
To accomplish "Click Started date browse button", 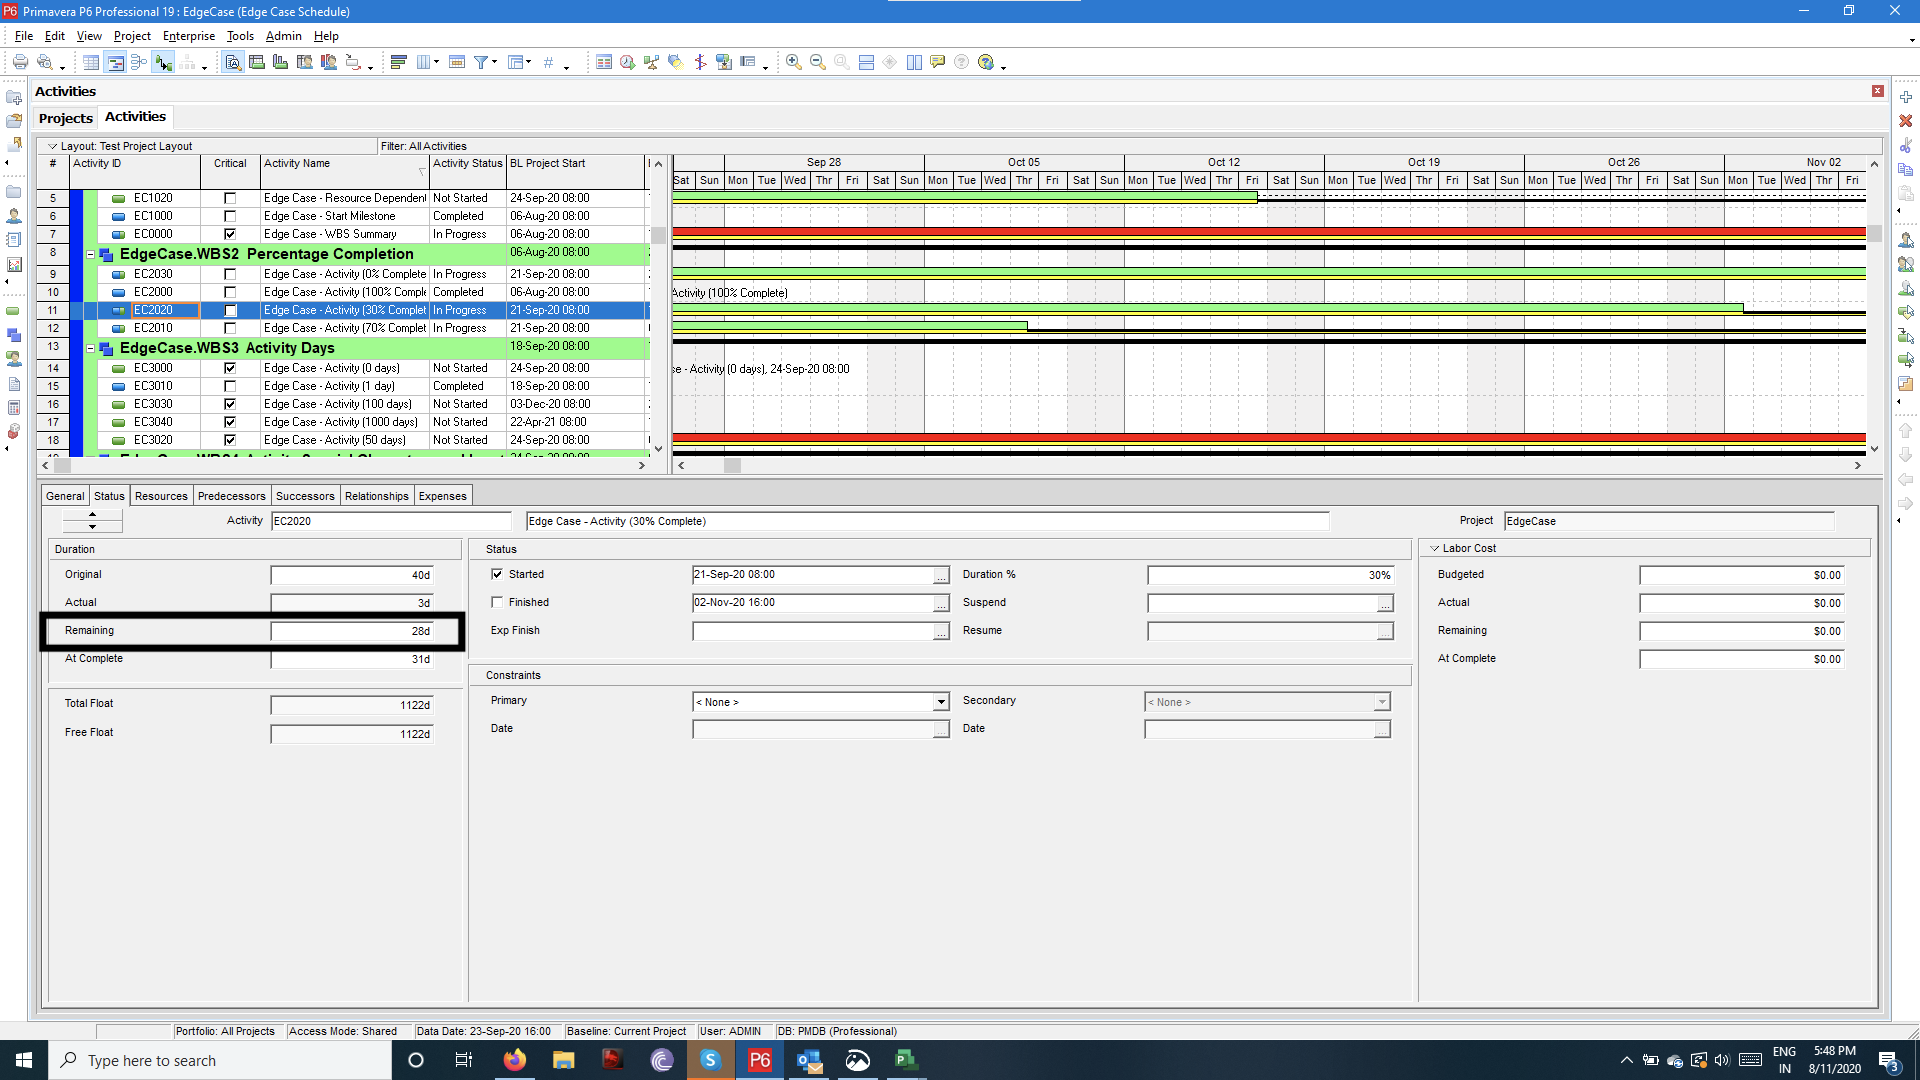I will tap(941, 575).
